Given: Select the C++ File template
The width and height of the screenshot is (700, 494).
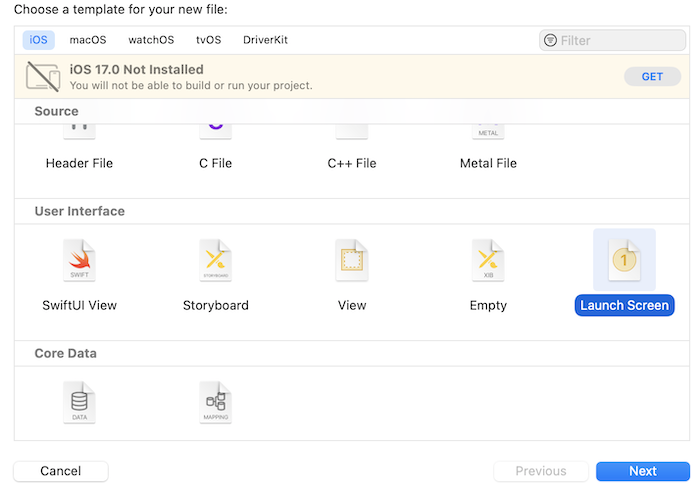Looking at the screenshot, I should pyautogui.click(x=352, y=162).
